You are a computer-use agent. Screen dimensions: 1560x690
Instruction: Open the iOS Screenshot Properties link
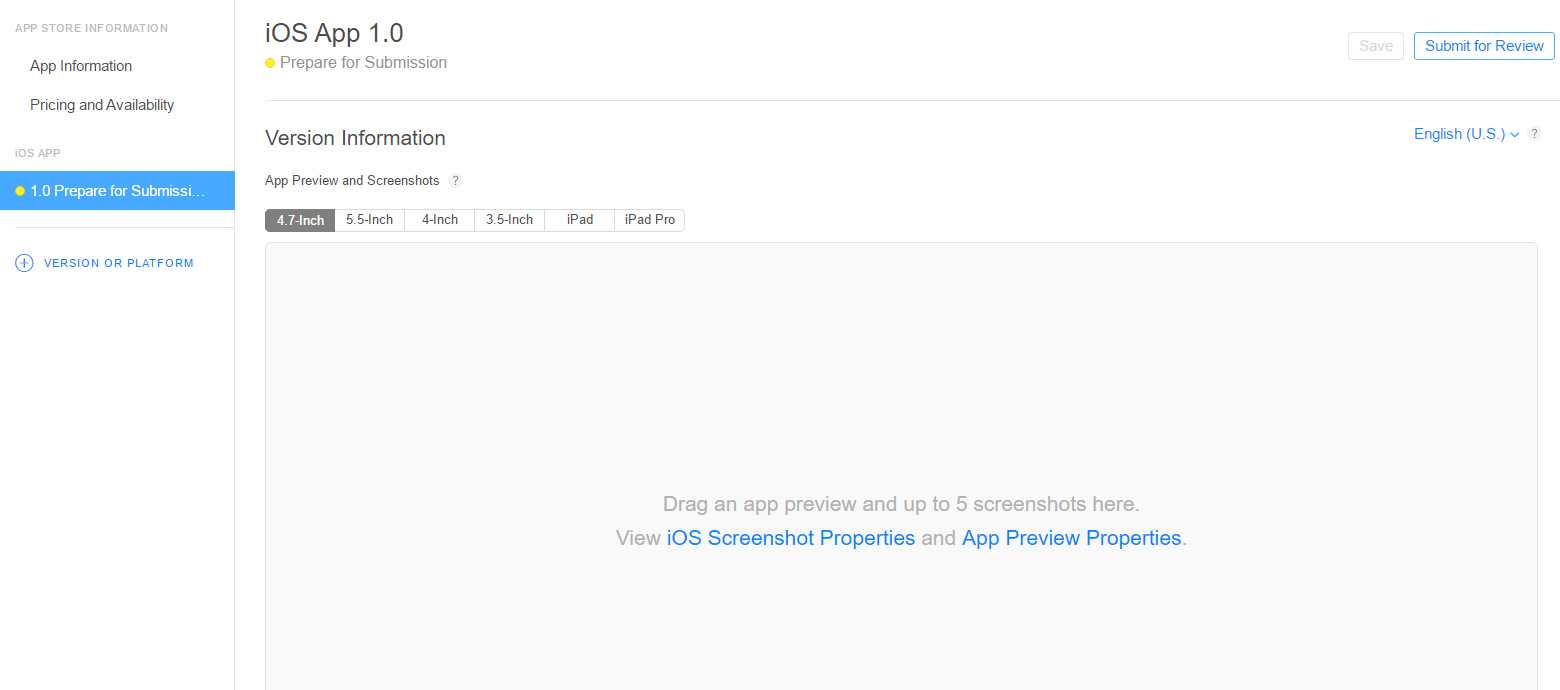coord(790,538)
